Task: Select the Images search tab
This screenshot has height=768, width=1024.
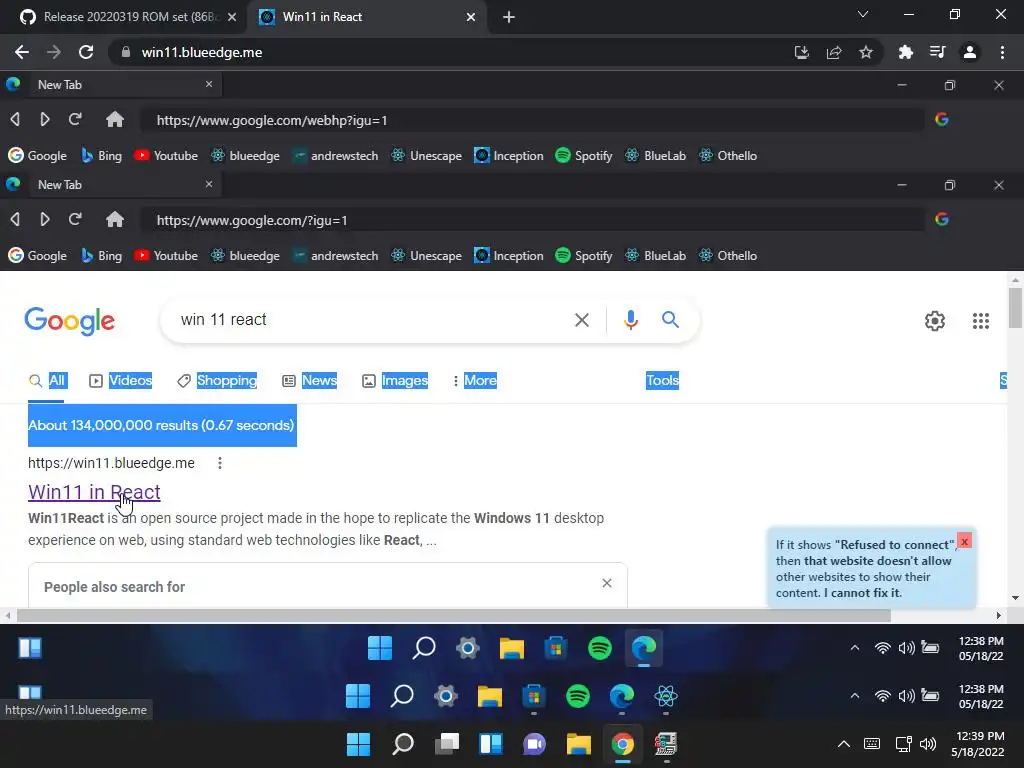Action: (395, 381)
